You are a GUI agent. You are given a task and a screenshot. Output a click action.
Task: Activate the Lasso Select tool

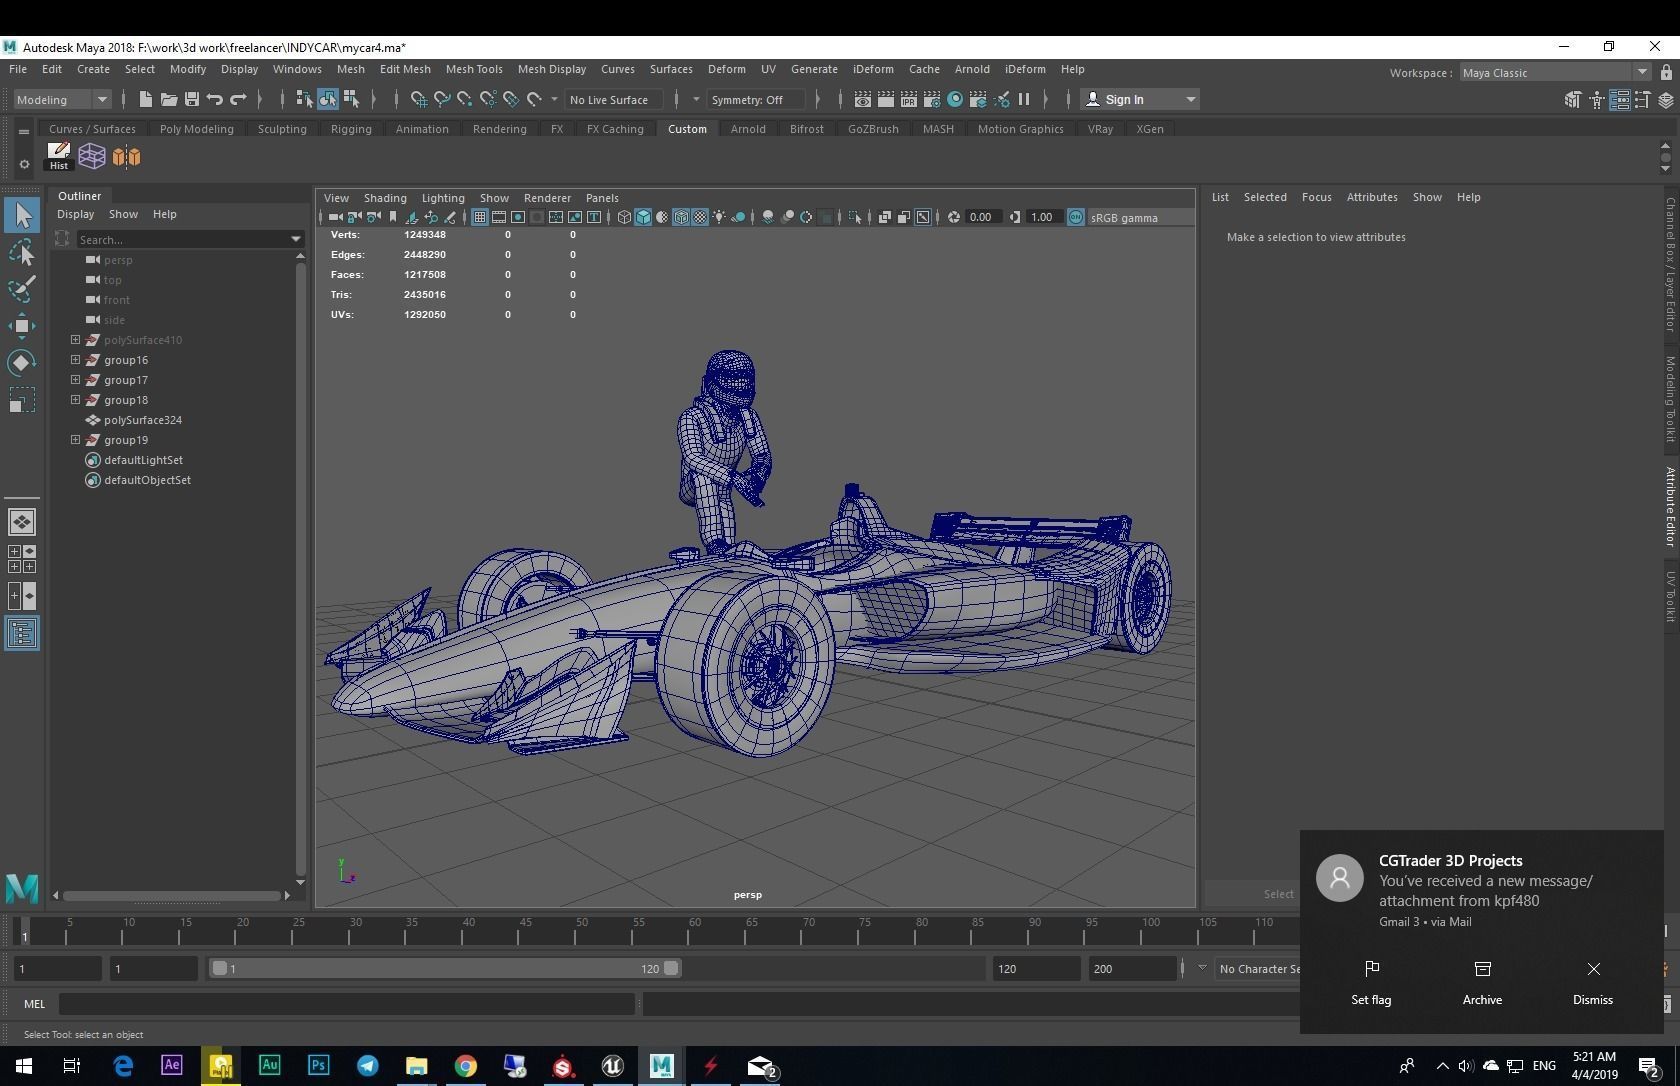pyautogui.click(x=22, y=253)
